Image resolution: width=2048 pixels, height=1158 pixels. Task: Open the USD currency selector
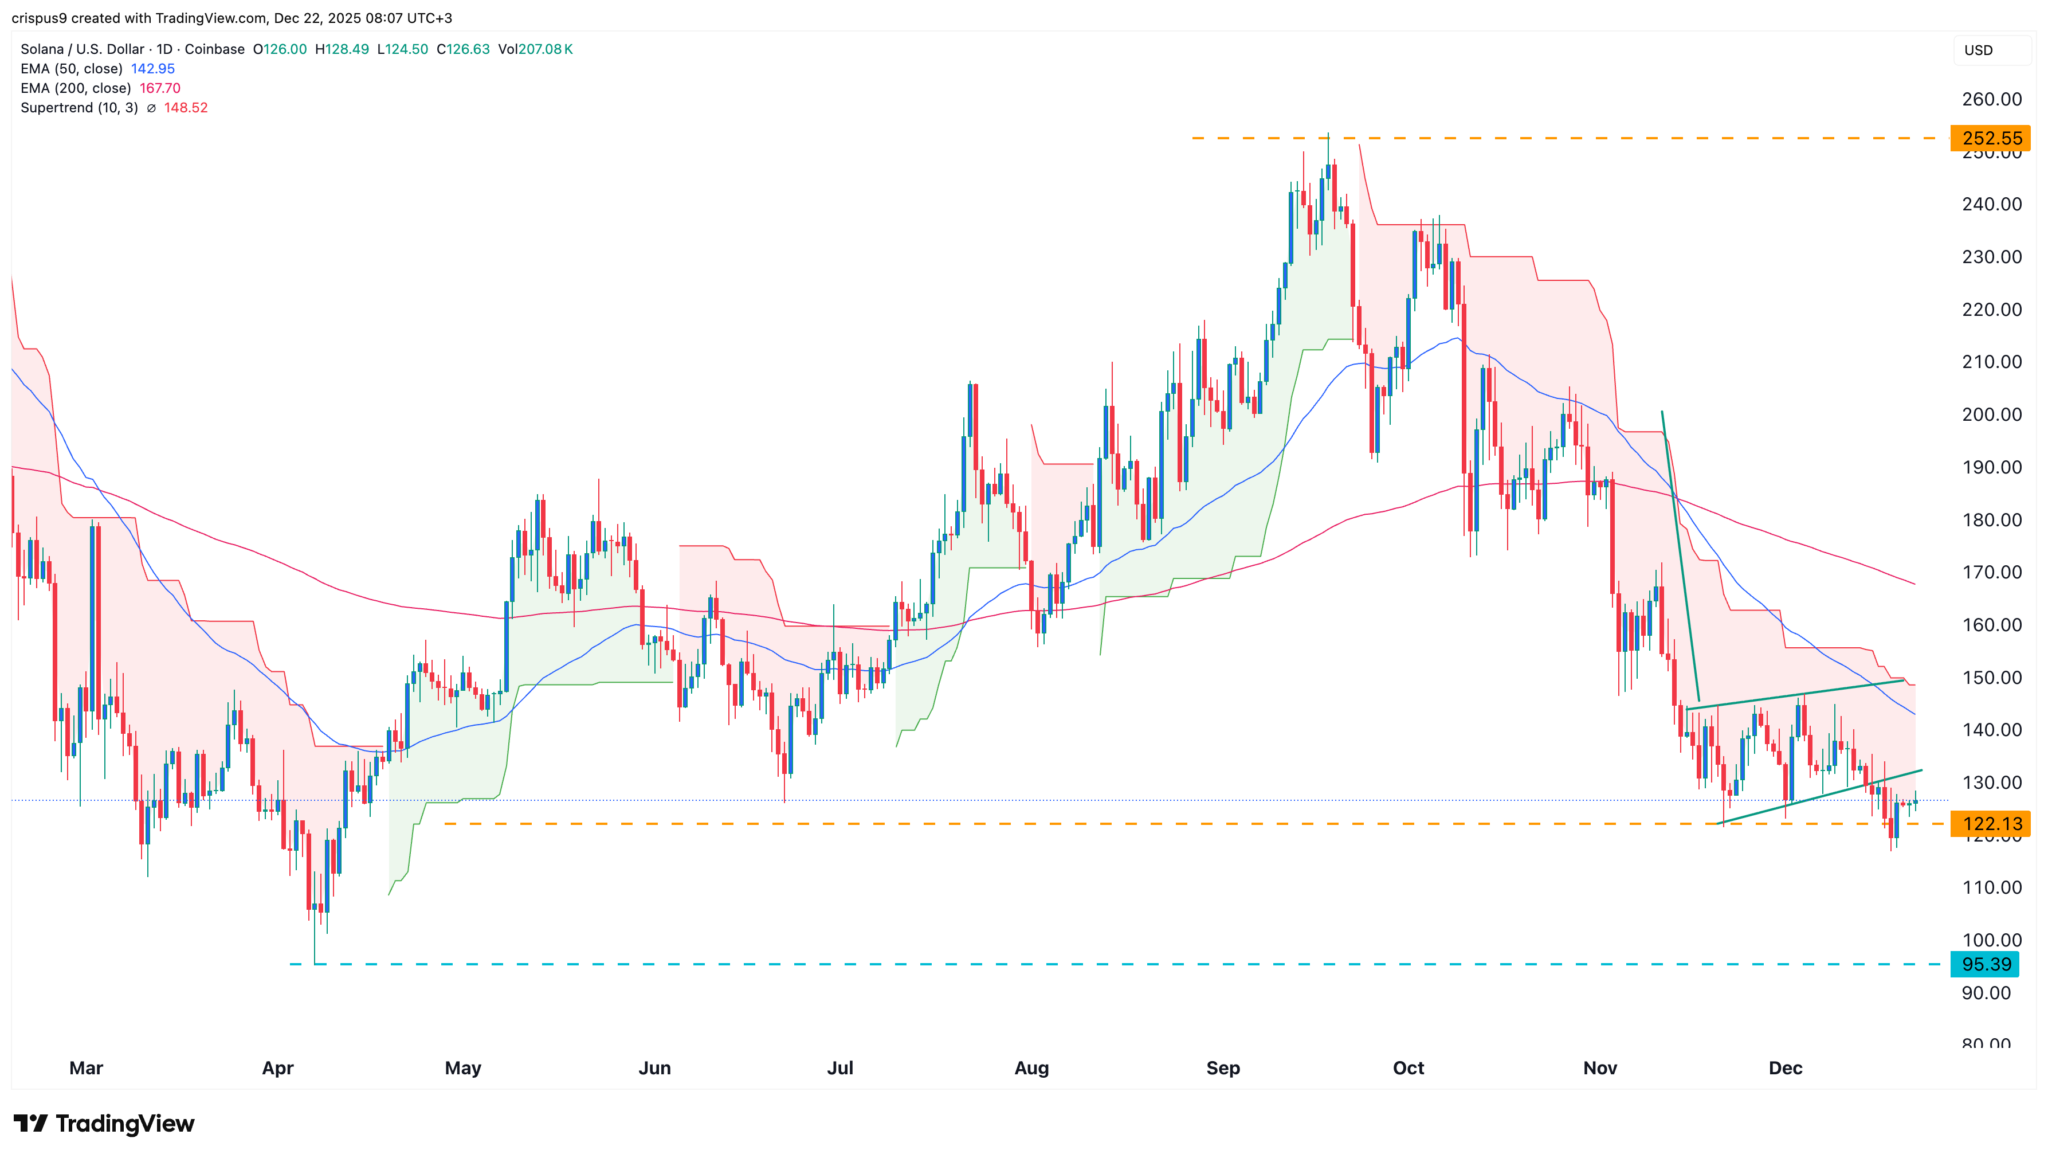(1978, 50)
